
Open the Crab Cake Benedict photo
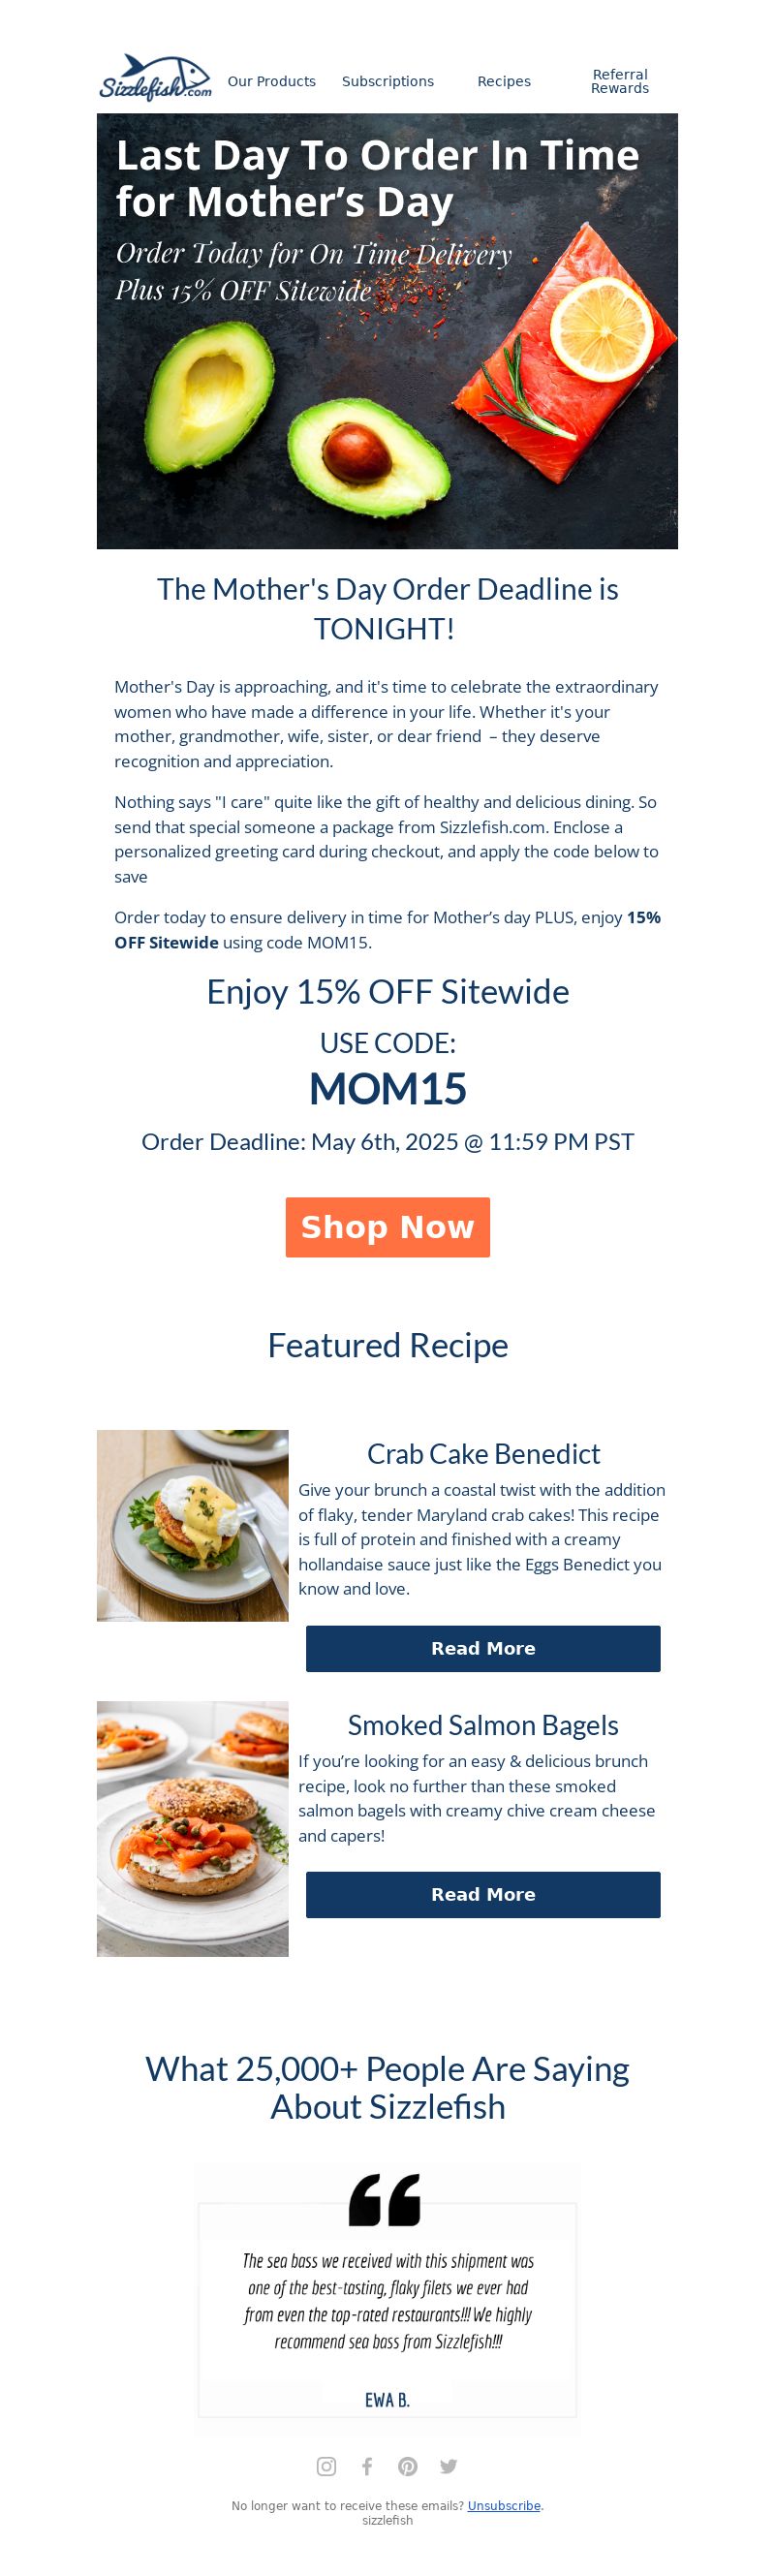click(193, 1526)
